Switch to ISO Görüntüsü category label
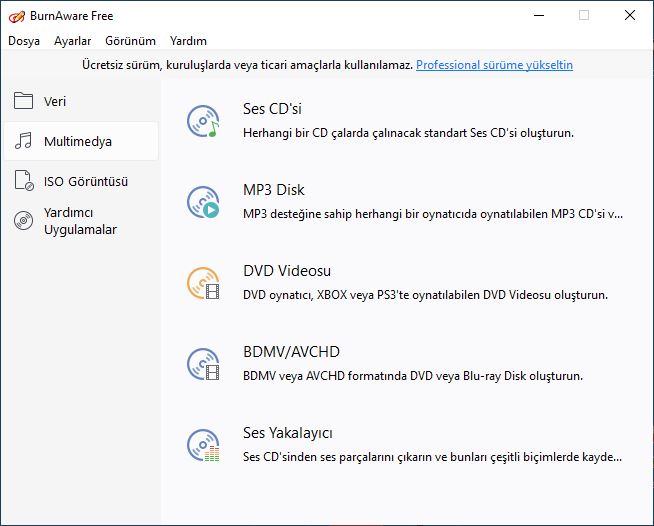The width and height of the screenshot is (654, 526). tap(86, 181)
